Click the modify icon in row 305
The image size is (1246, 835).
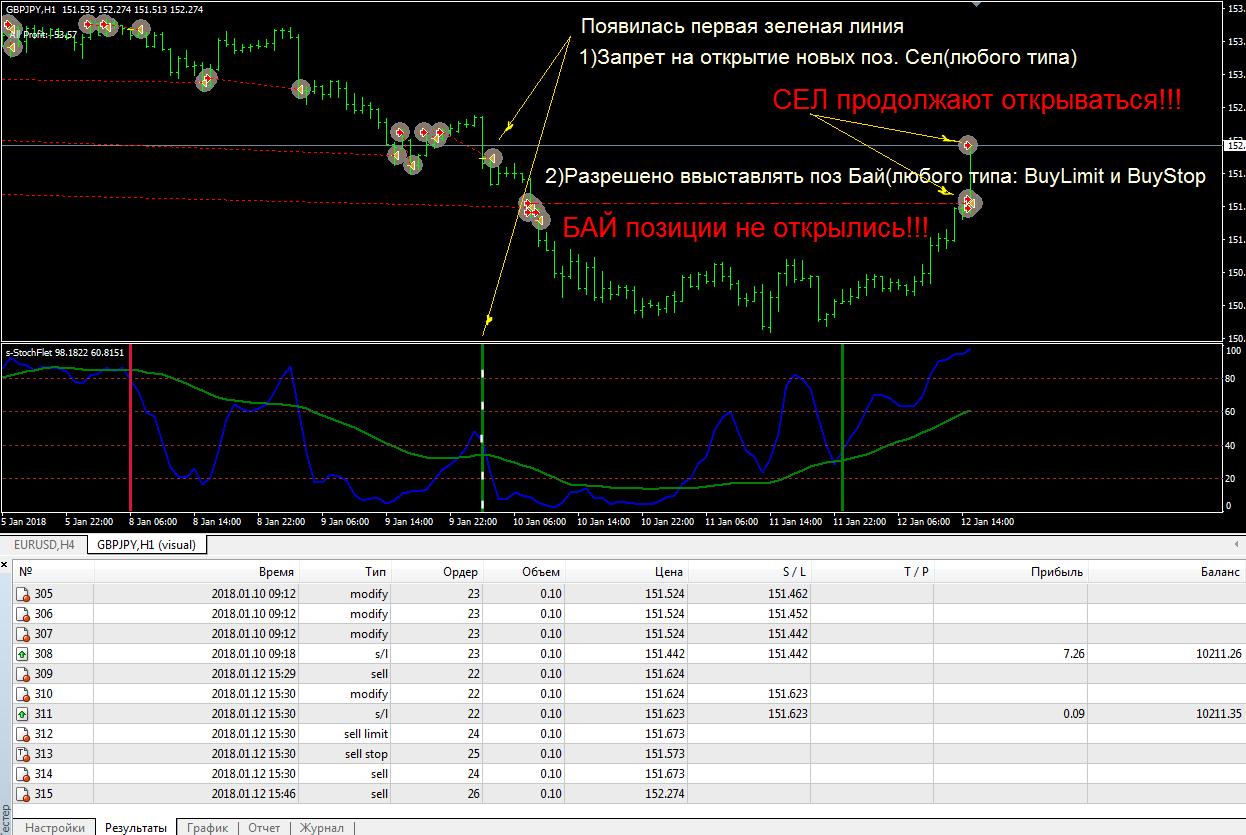tap(22, 594)
